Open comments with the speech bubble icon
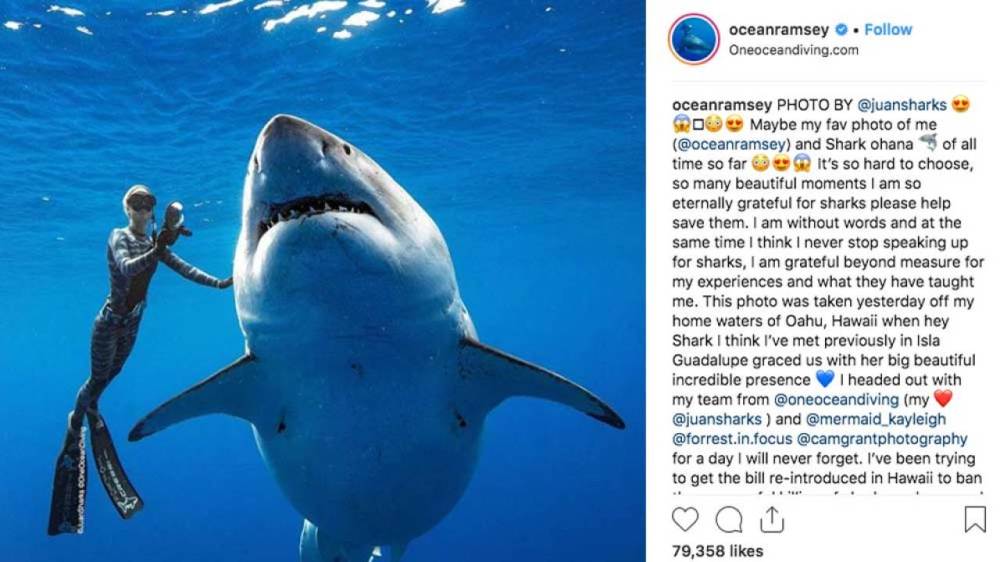 (730, 519)
